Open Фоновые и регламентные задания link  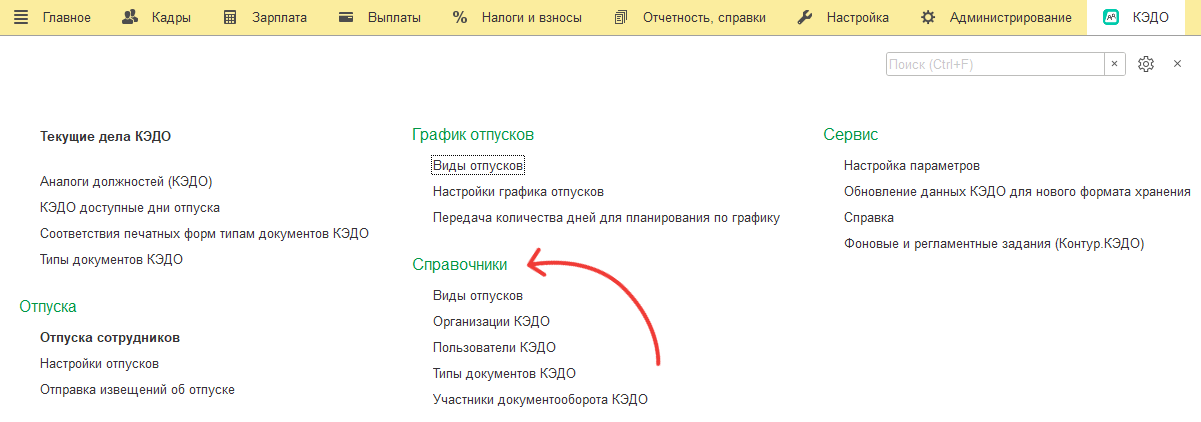993,243
